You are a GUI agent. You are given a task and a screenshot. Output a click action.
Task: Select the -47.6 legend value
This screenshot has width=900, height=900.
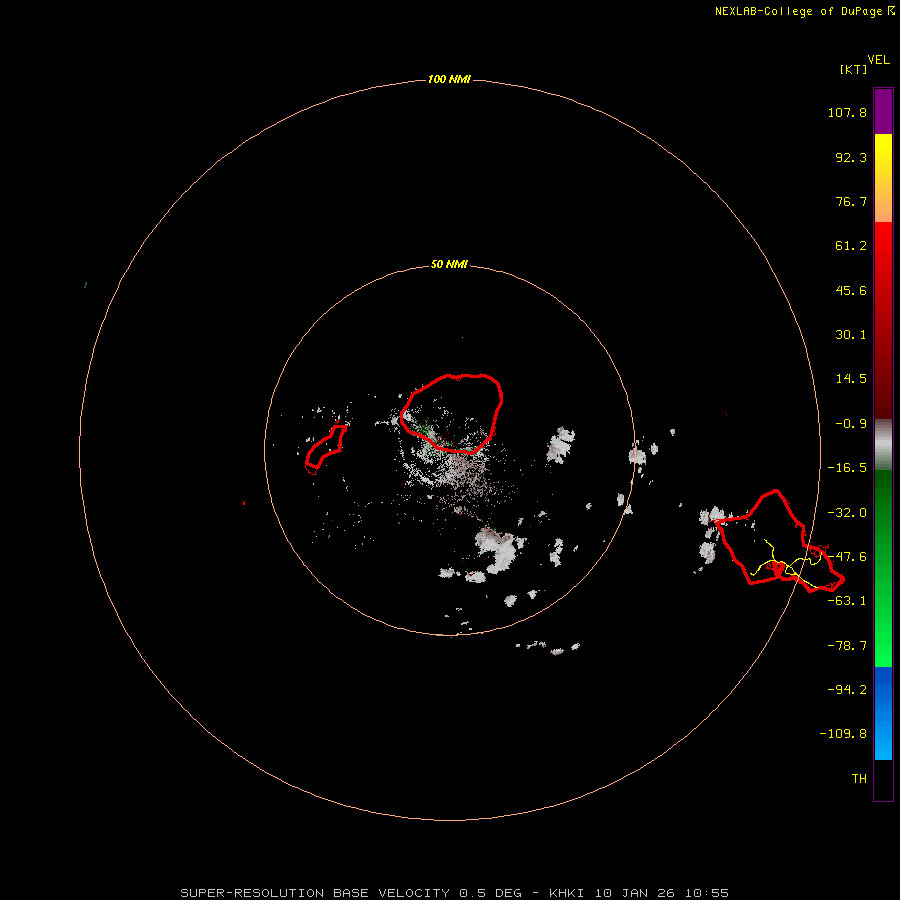click(847, 557)
